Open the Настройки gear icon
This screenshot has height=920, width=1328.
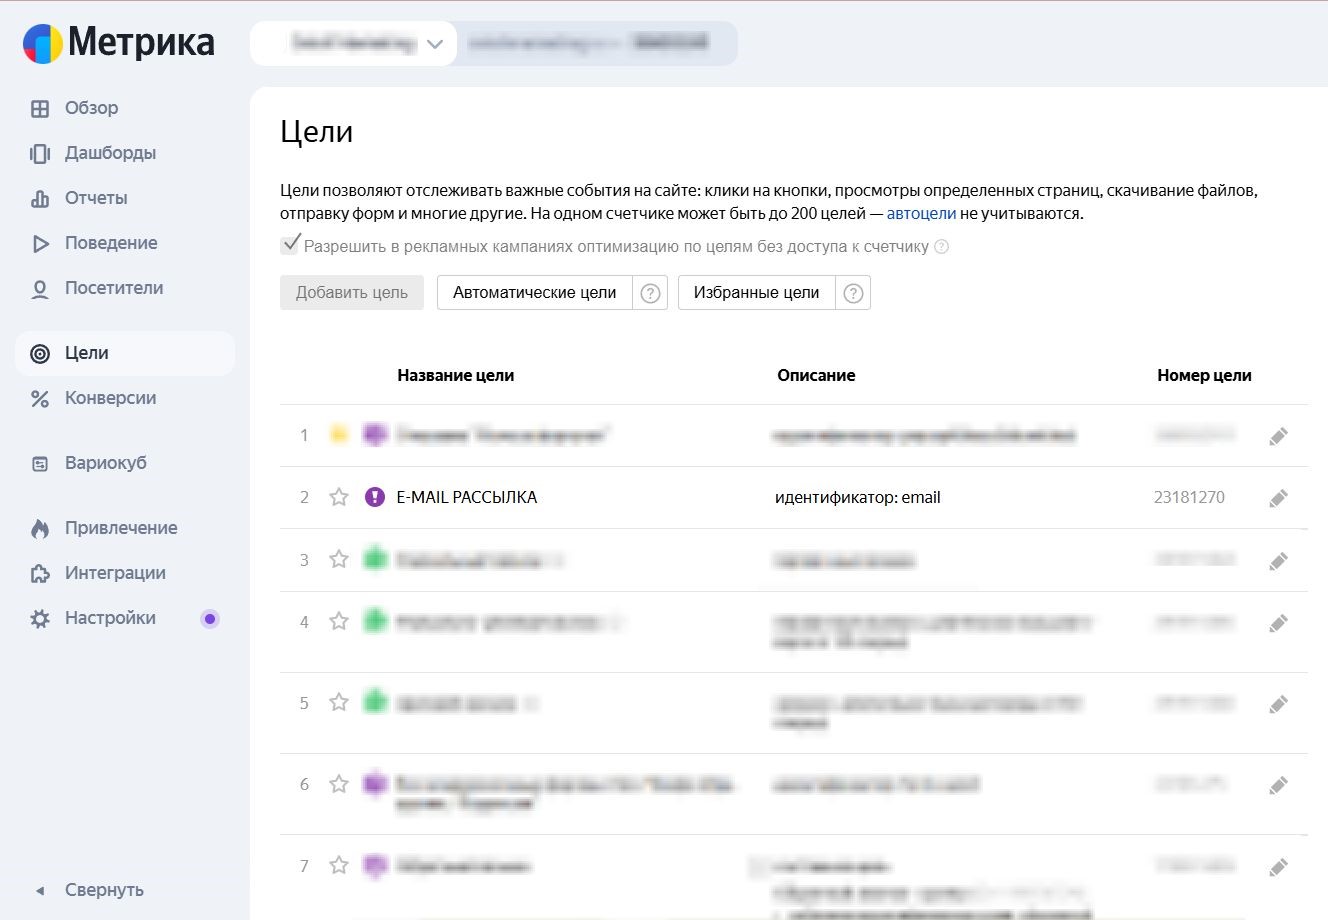(x=40, y=619)
